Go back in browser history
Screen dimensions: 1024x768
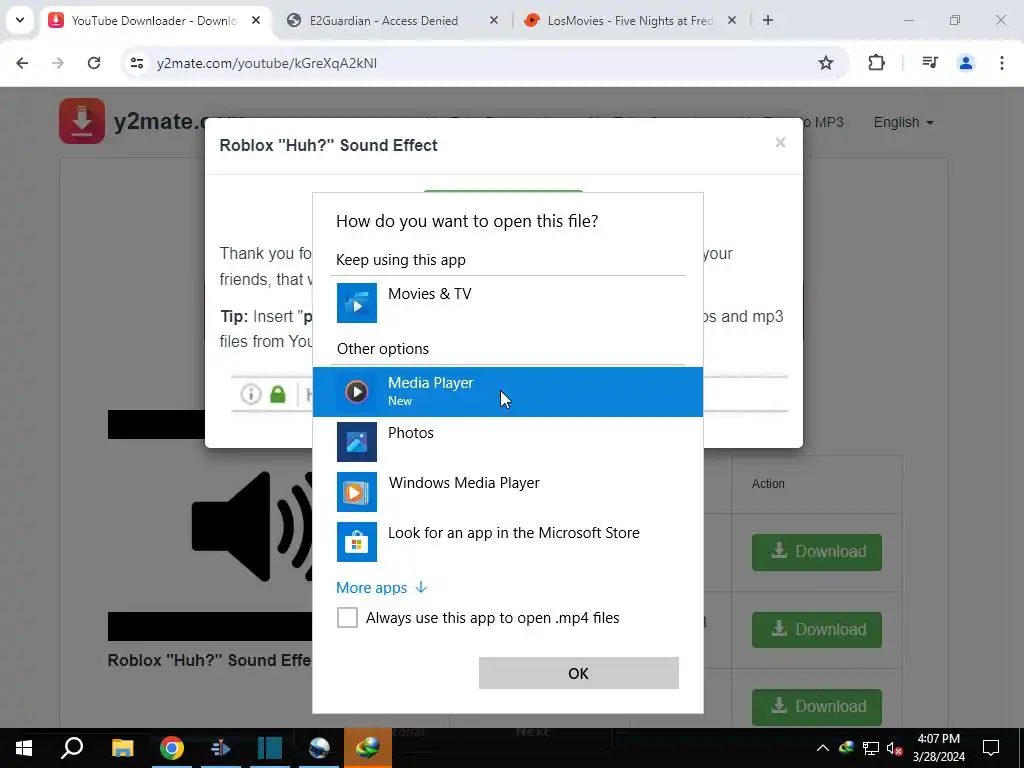tap(22, 63)
